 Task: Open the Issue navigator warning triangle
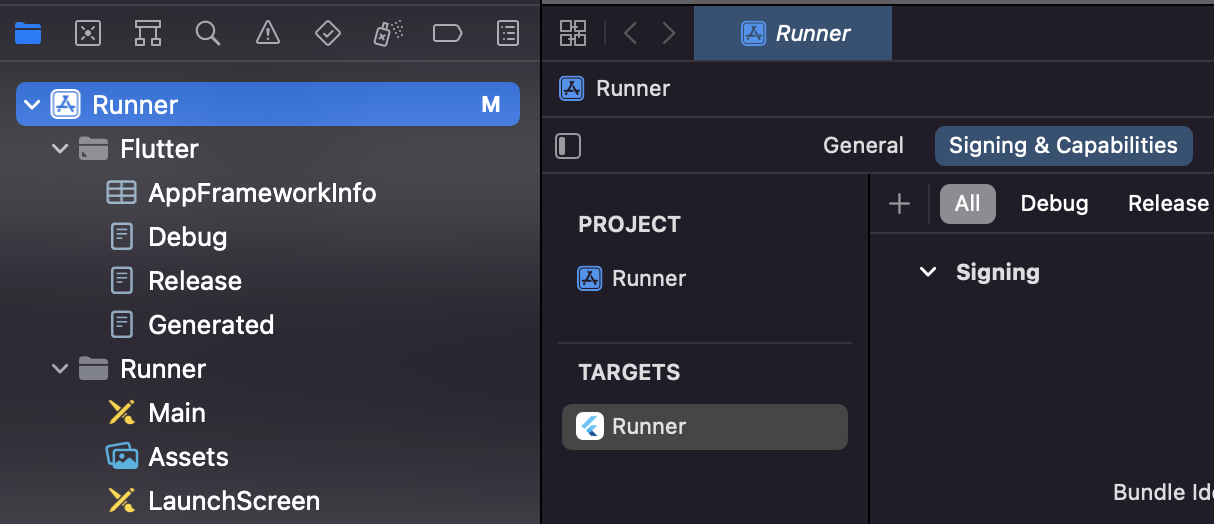268,33
